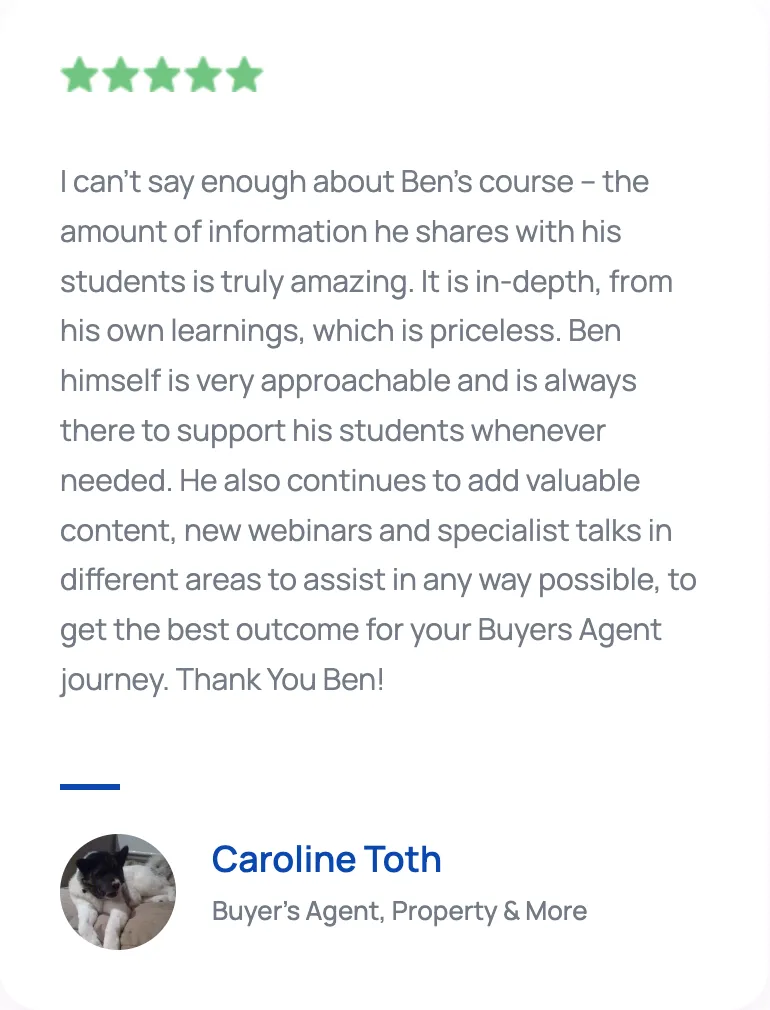Click the Caroline Toth name heading

326,859
